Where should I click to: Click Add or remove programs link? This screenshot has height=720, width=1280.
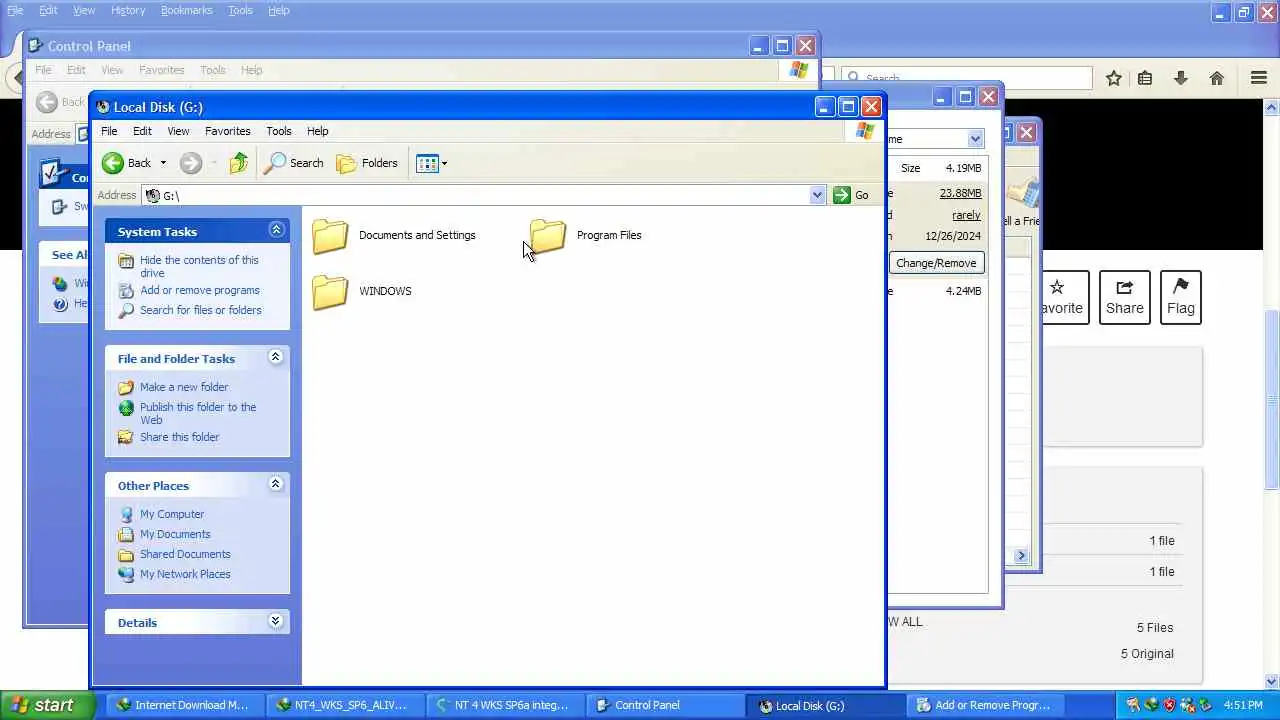click(x=199, y=290)
